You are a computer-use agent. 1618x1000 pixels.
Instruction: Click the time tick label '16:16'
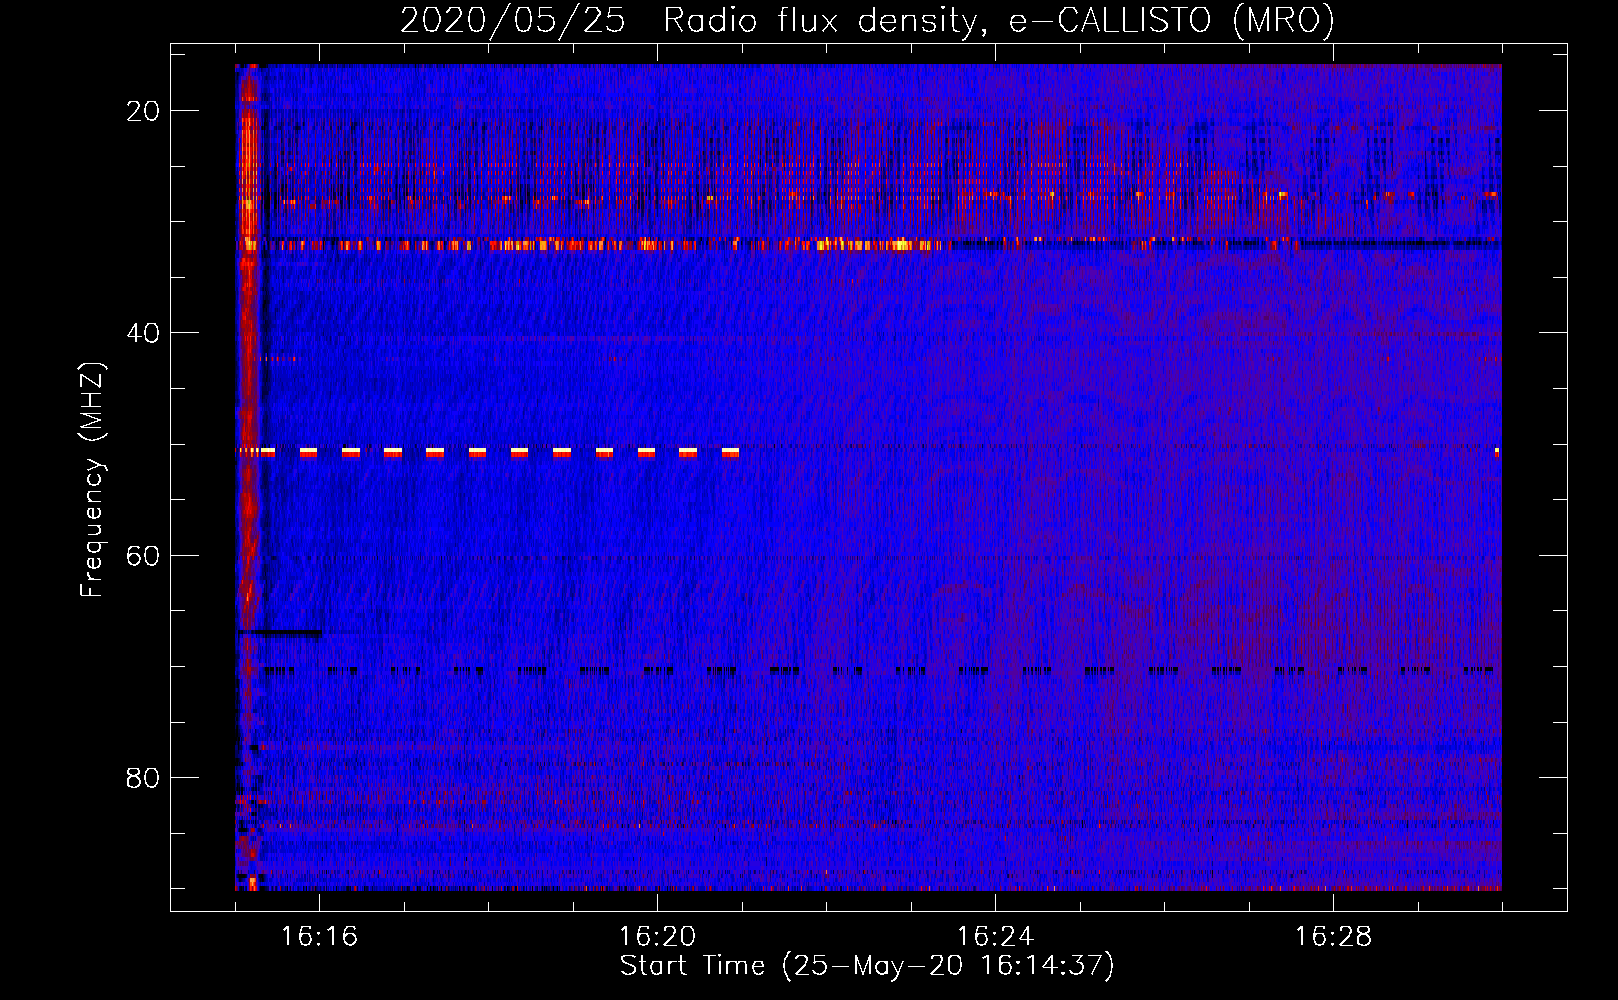point(319,936)
